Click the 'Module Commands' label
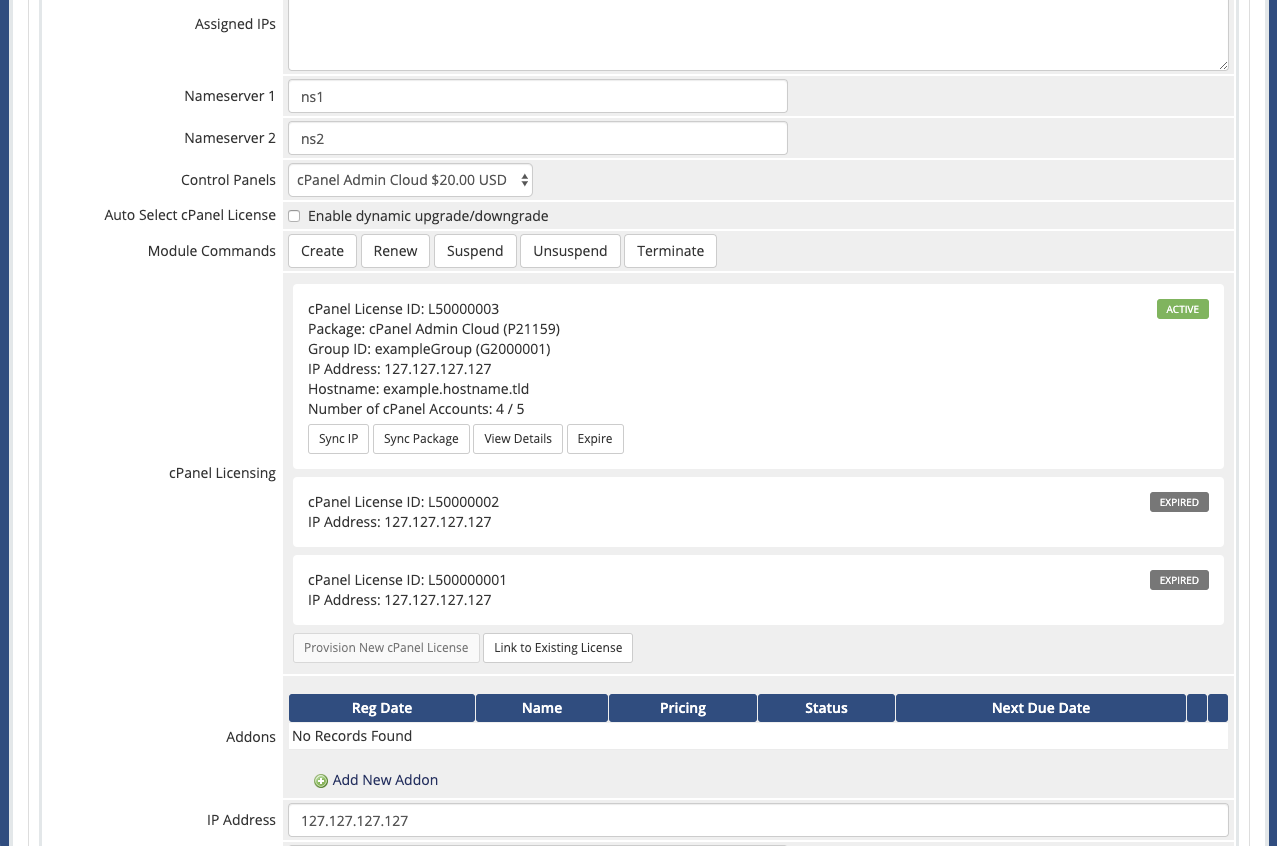 click(212, 251)
